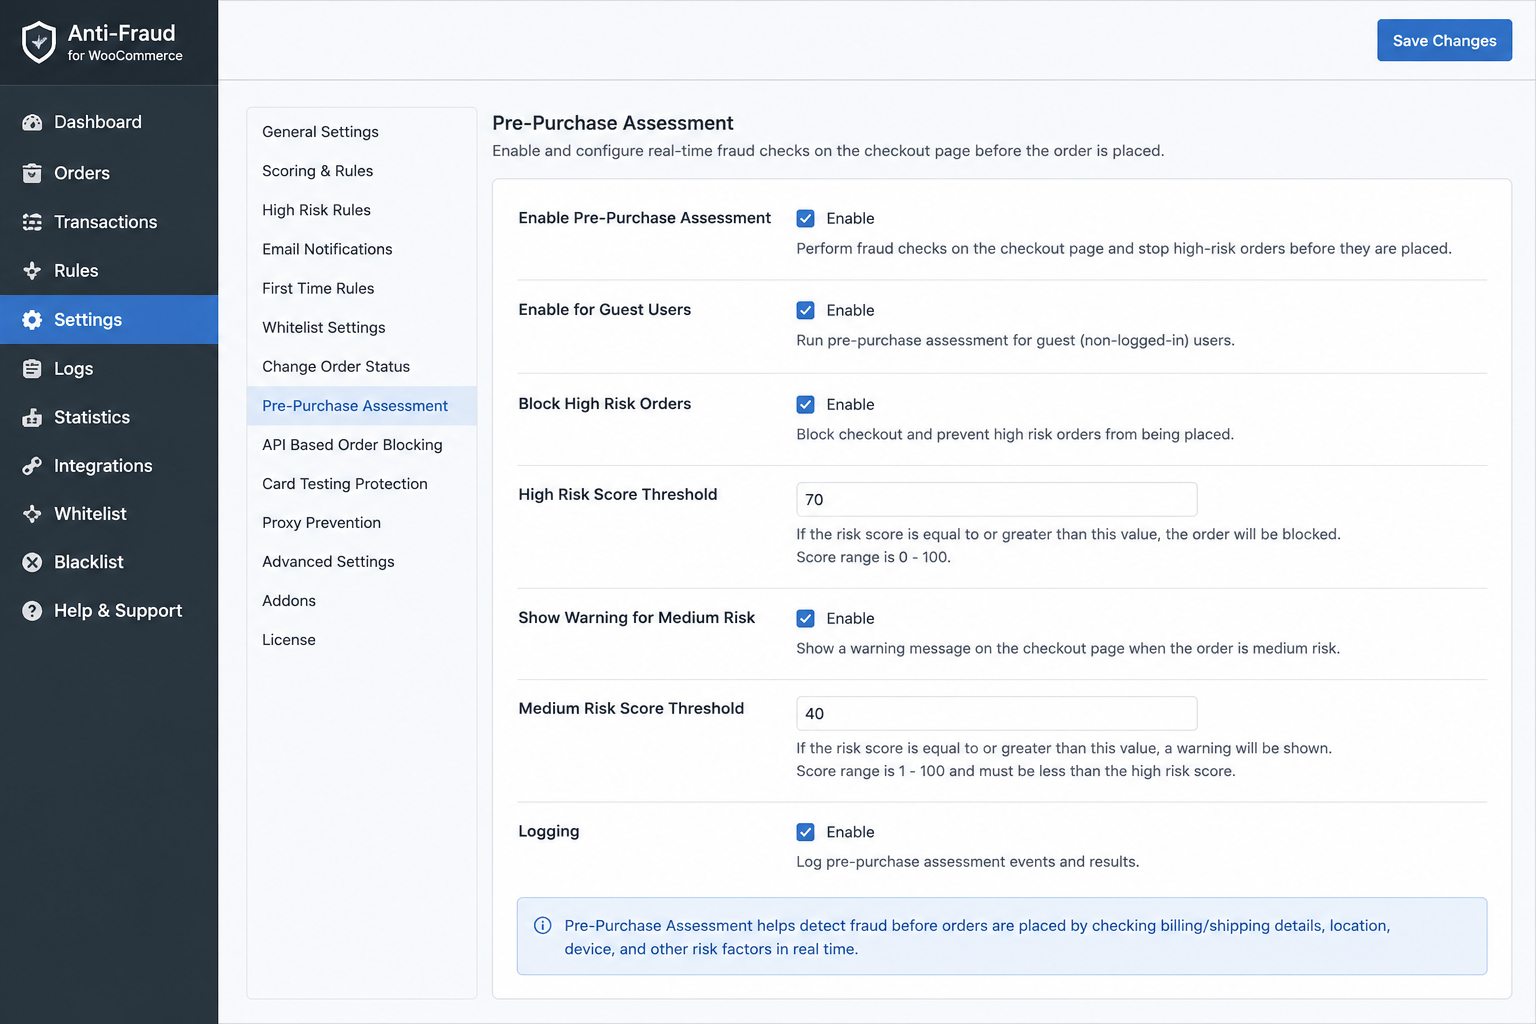This screenshot has width=1536, height=1024.
Task: Go to Integrations in sidebar
Action: [x=109, y=466]
